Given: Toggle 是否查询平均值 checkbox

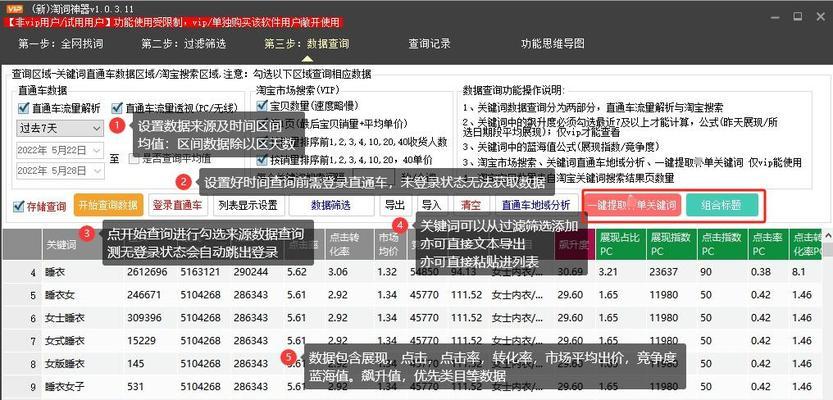Looking at the screenshot, I should click(x=133, y=158).
